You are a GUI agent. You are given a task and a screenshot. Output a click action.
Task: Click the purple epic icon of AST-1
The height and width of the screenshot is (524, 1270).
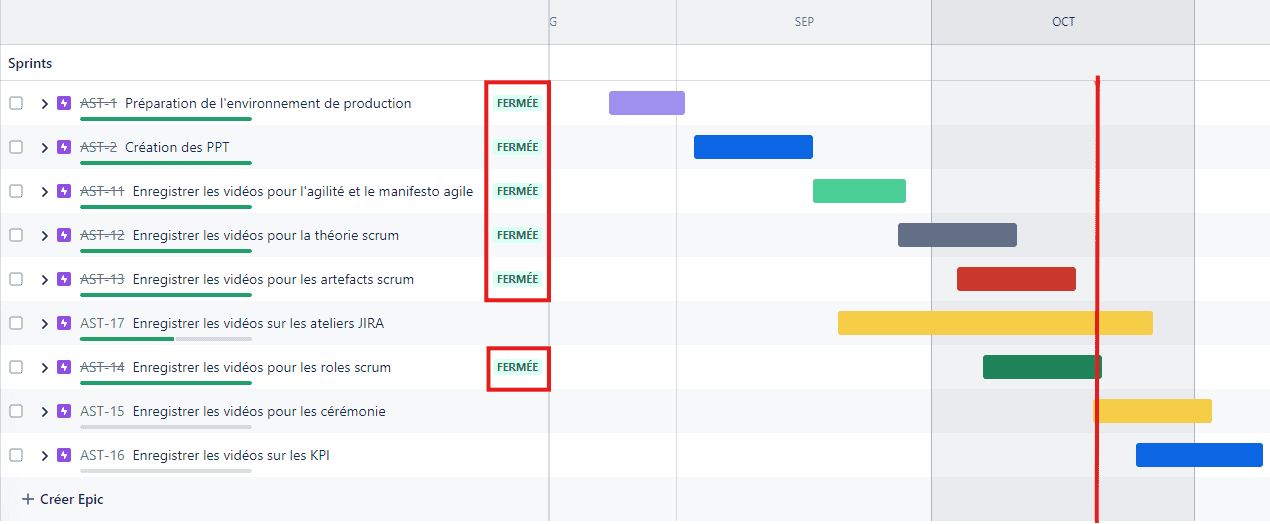coord(64,103)
